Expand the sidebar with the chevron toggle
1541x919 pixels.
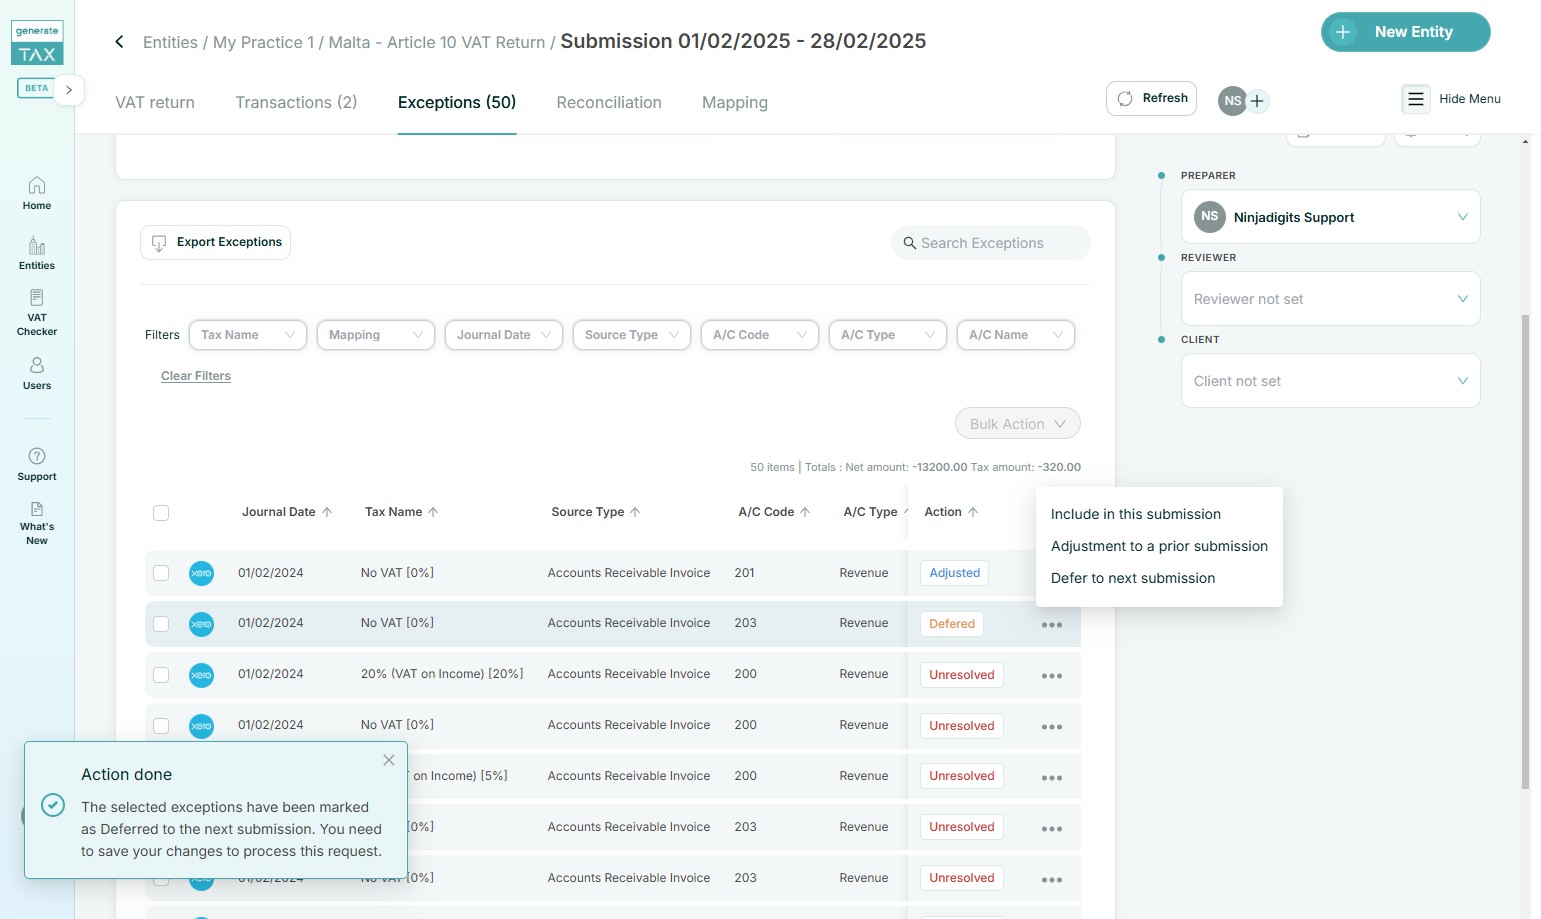pyautogui.click(x=69, y=89)
